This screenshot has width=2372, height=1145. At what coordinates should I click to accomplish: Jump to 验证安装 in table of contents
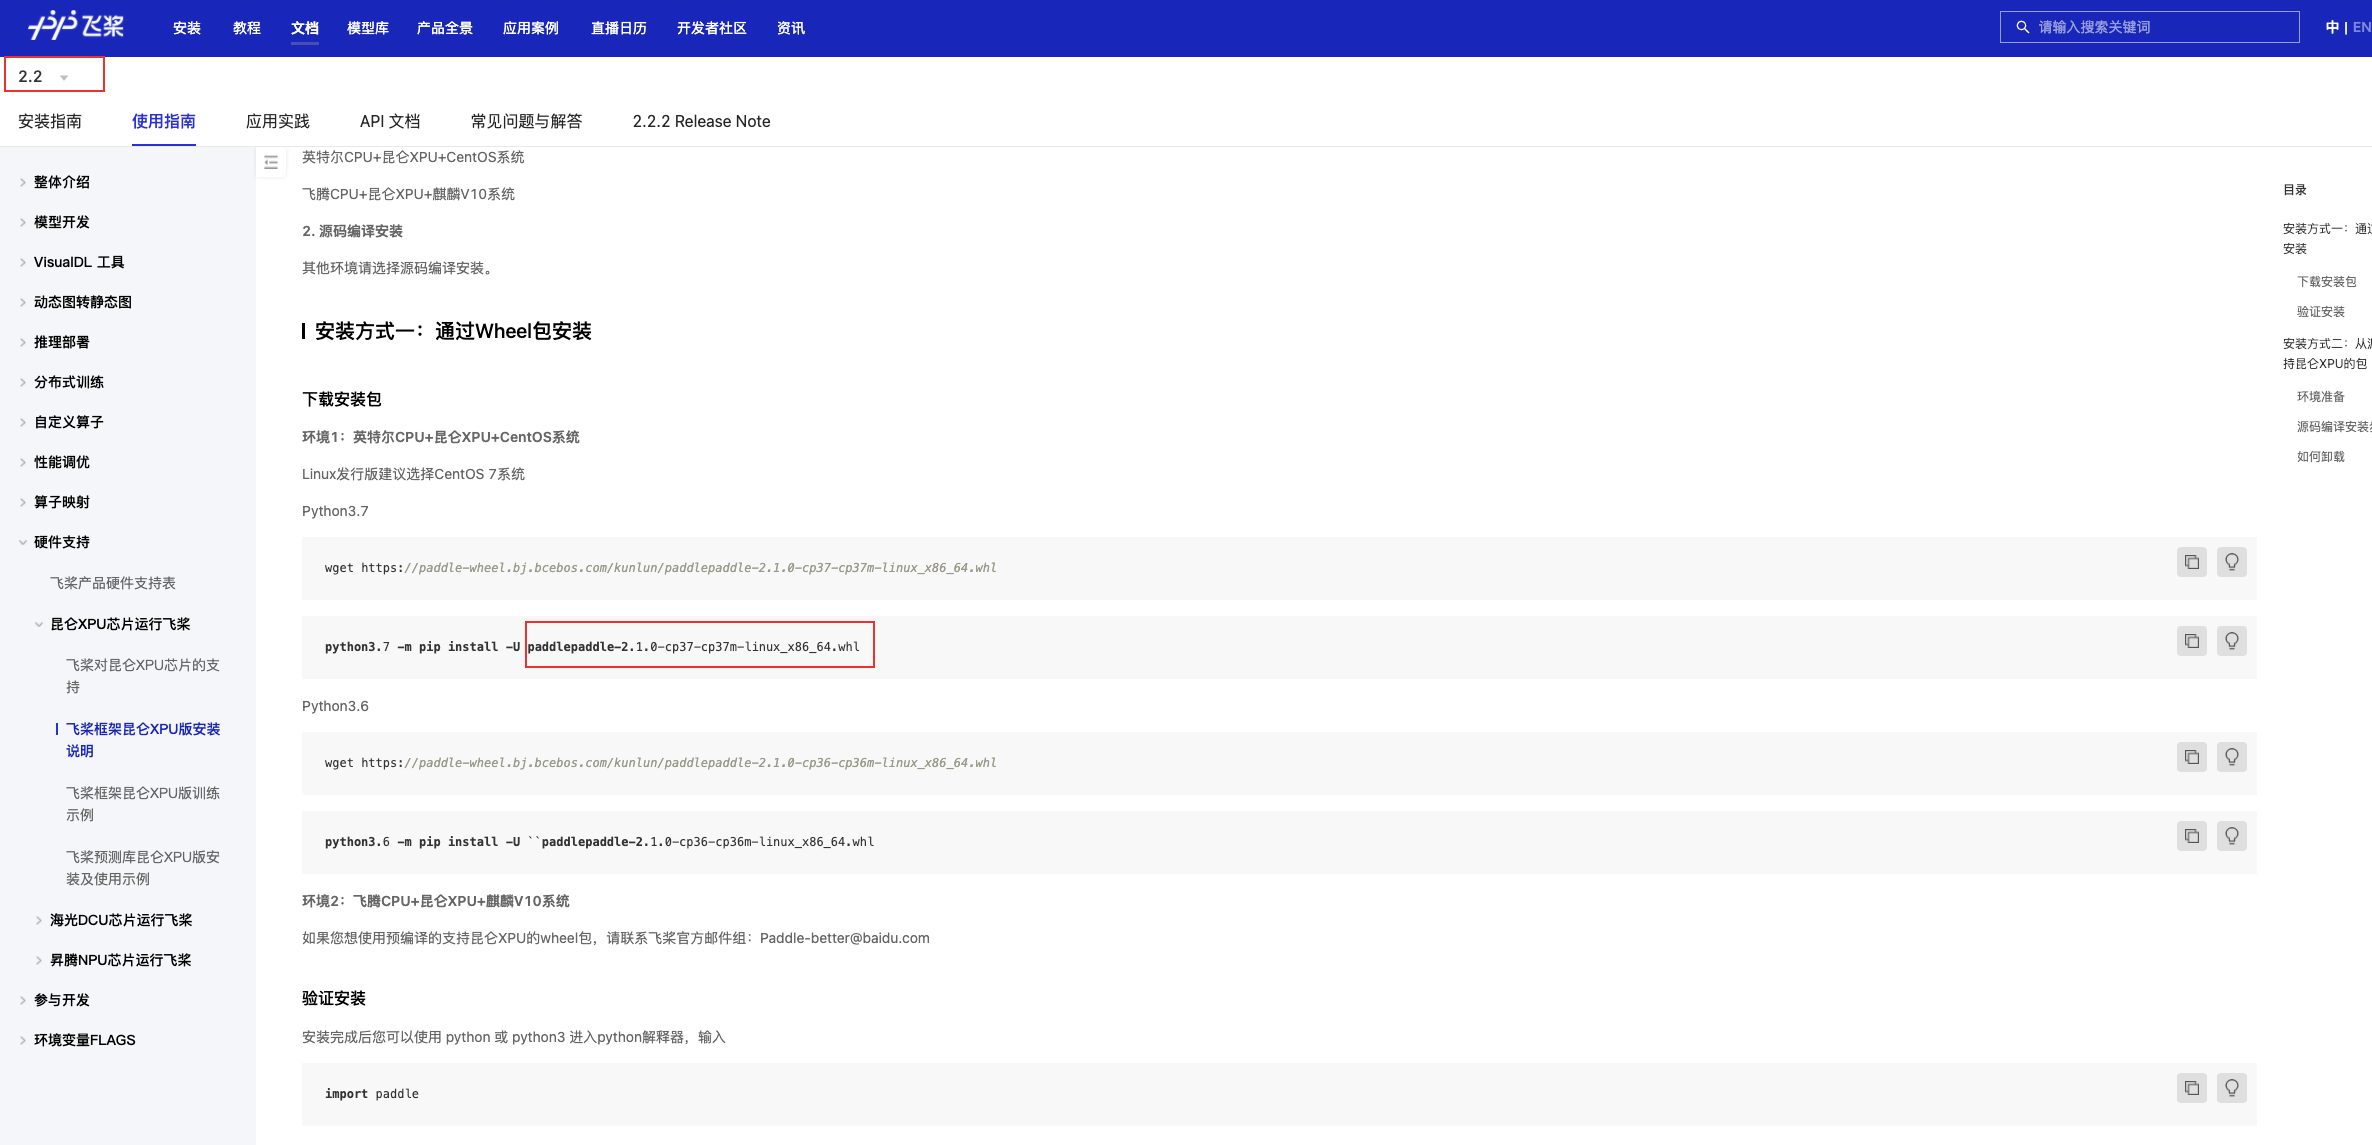(2321, 312)
